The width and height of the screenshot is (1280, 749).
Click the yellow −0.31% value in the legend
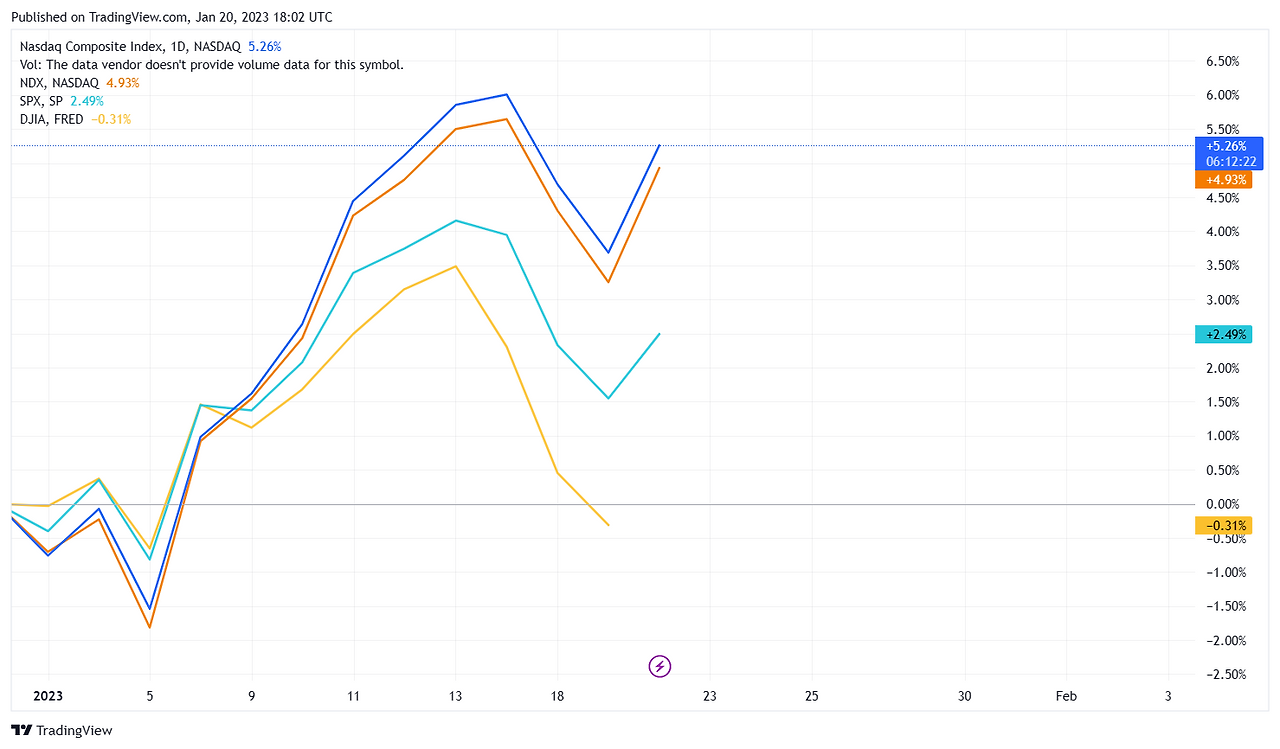point(111,119)
